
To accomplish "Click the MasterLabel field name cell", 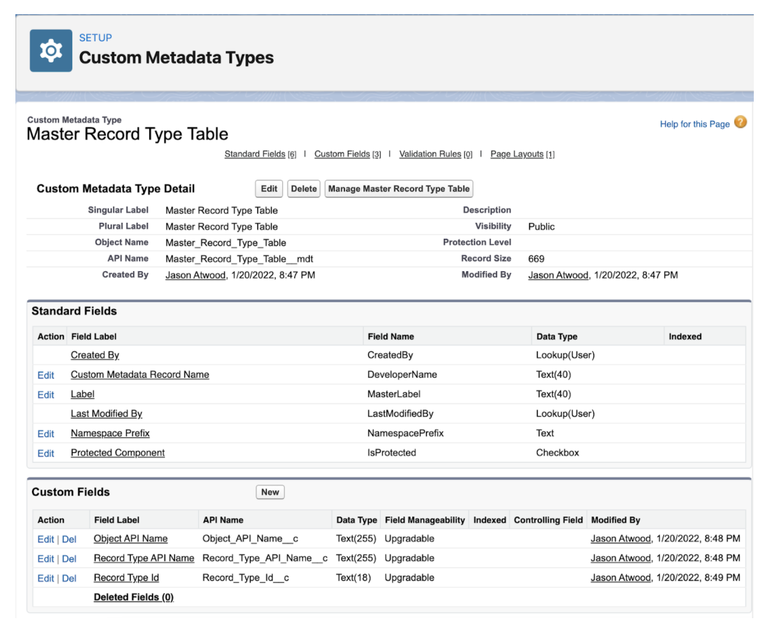I will click(x=394, y=394).
